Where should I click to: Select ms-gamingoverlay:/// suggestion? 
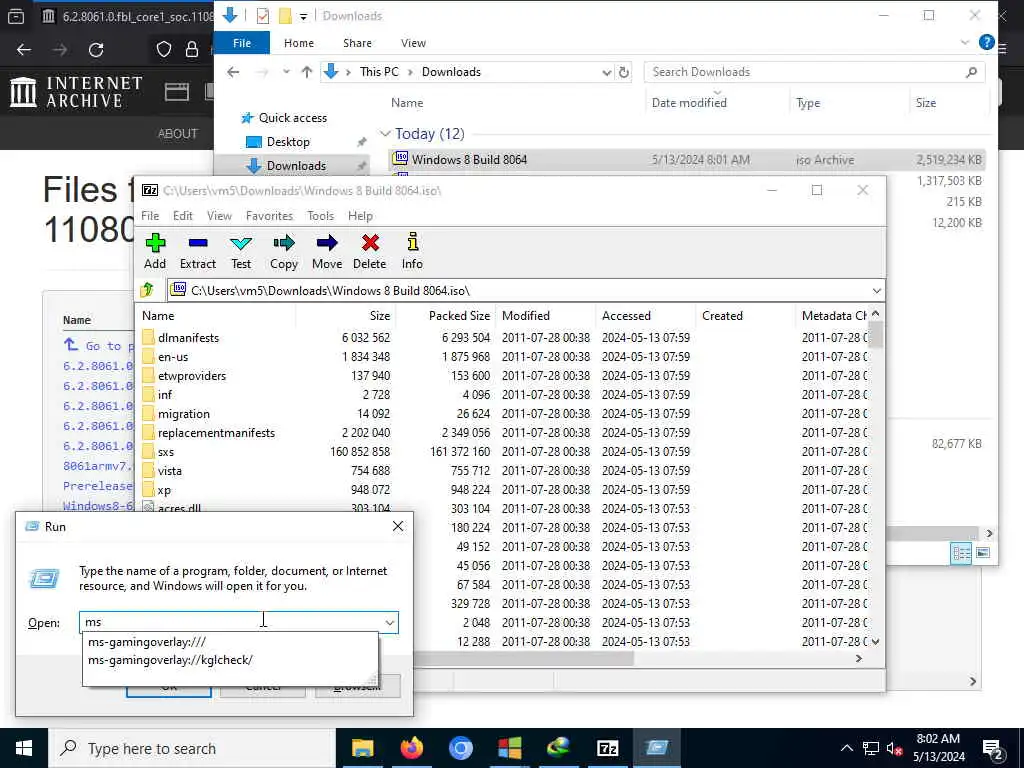(230, 642)
